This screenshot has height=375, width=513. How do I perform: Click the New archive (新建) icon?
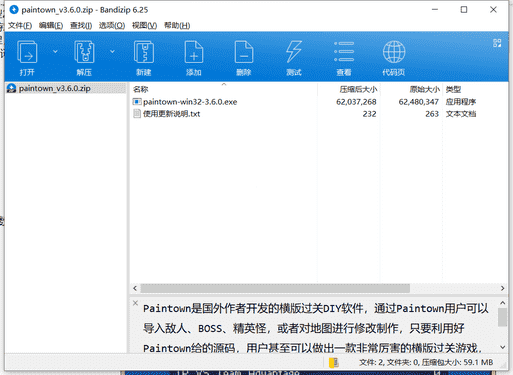click(x=144, y=52)
